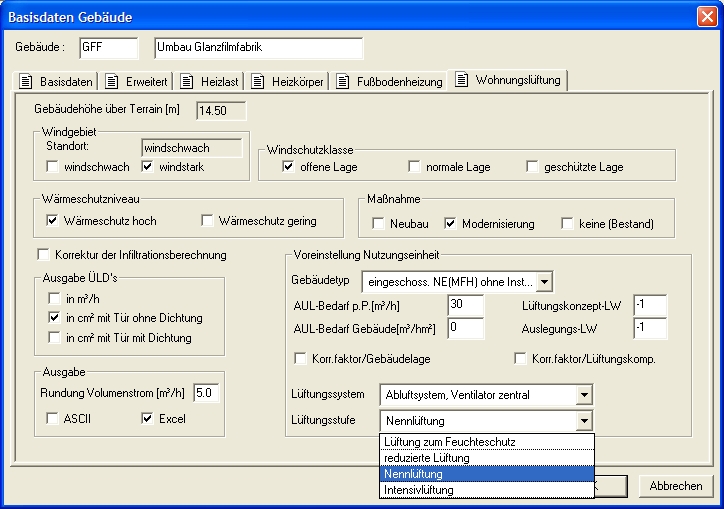Enable ASCII output checkbox
The height and width of the screenshot is (509, 724).
click(x=53, y=418)
